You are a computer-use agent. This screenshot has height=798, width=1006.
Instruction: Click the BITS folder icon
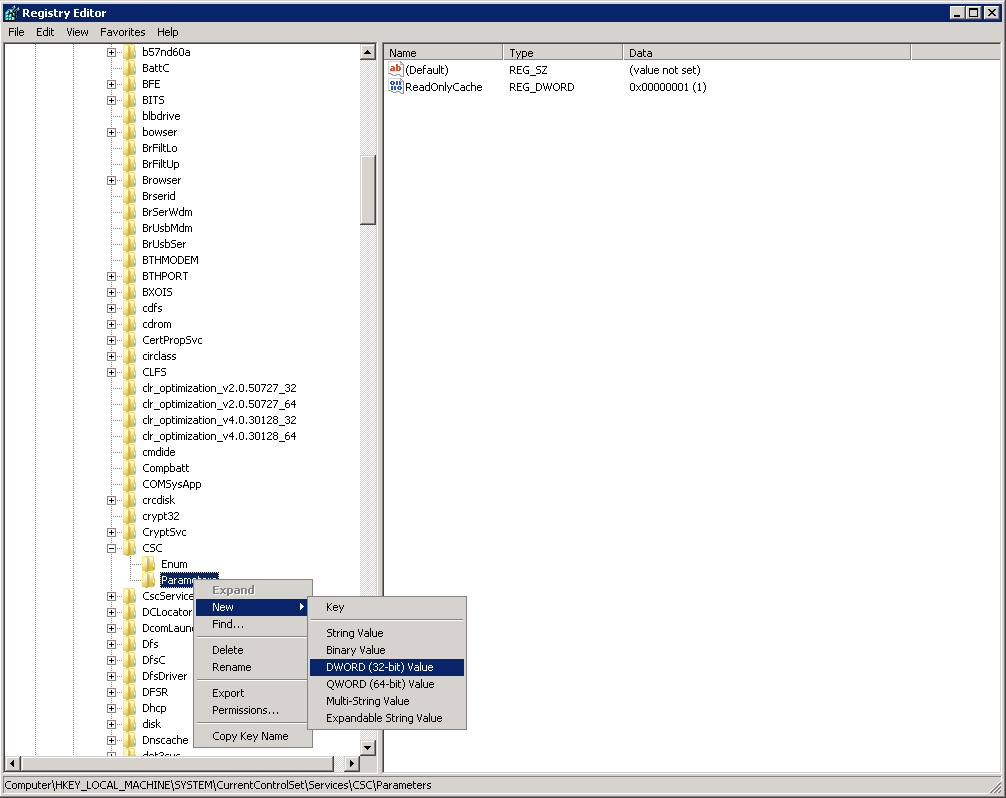130,100
